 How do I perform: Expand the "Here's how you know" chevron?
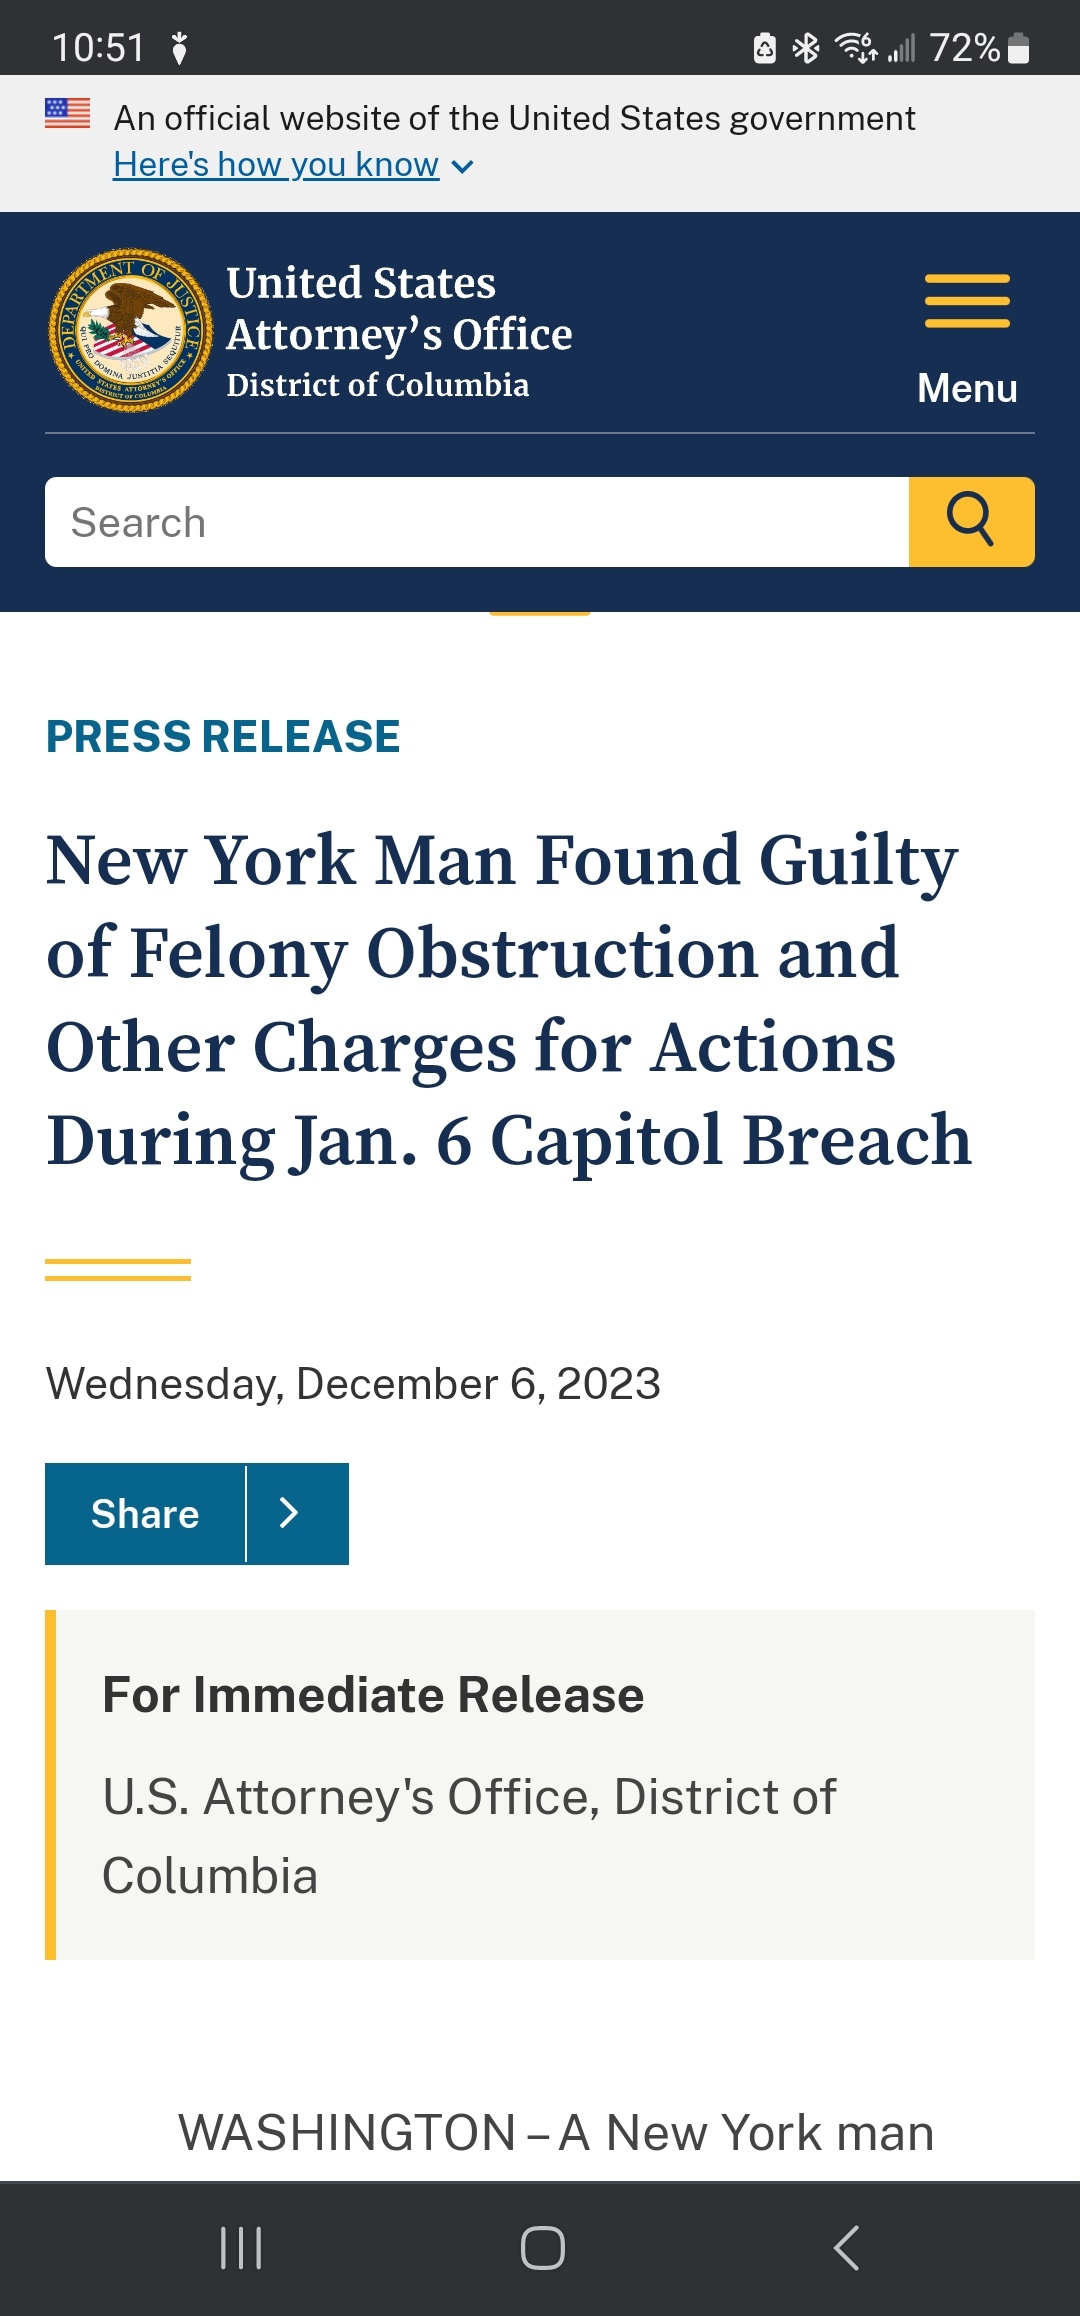tap(462, 166)
